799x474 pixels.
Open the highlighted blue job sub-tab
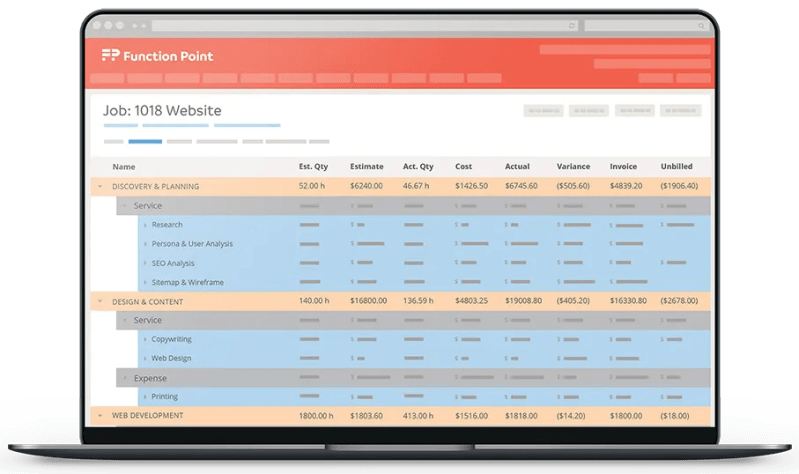click(x=145, y=142)
